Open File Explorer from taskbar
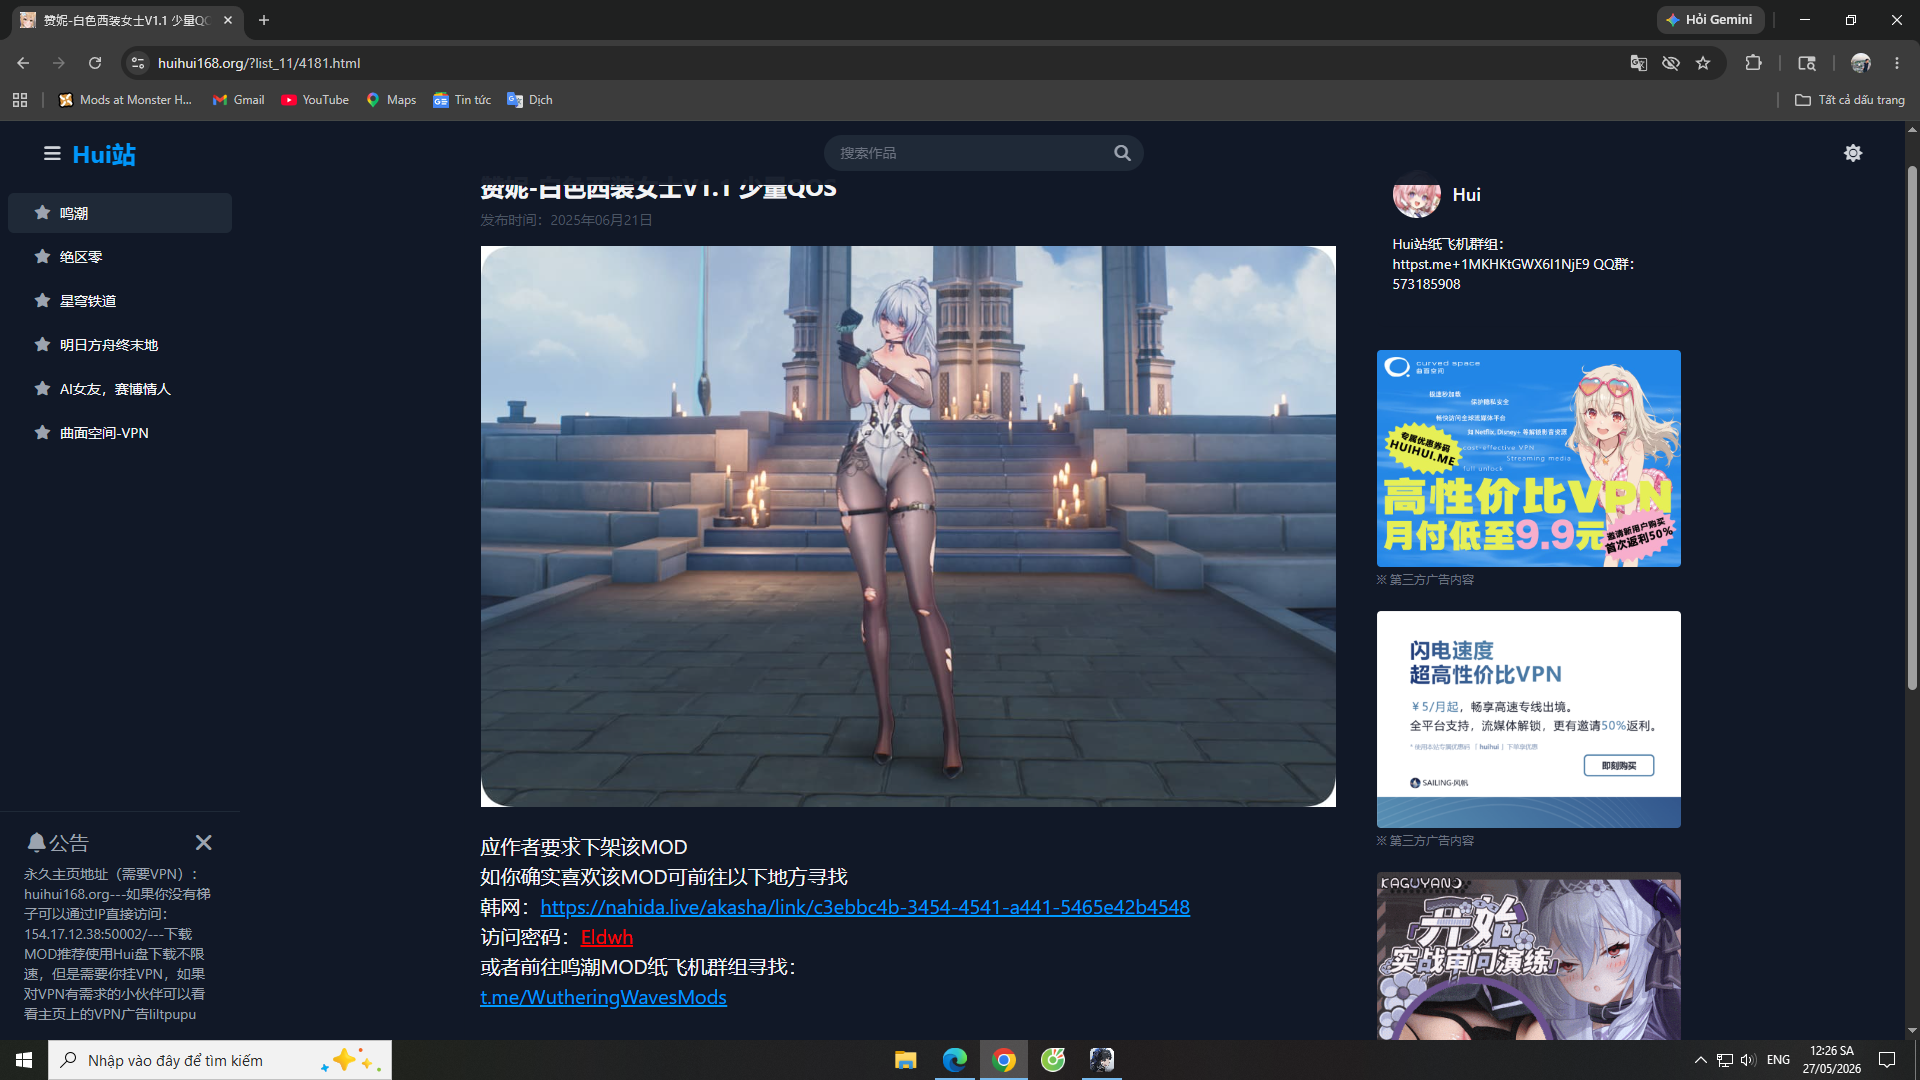 pyautogui.click(x=905, y=1060)
